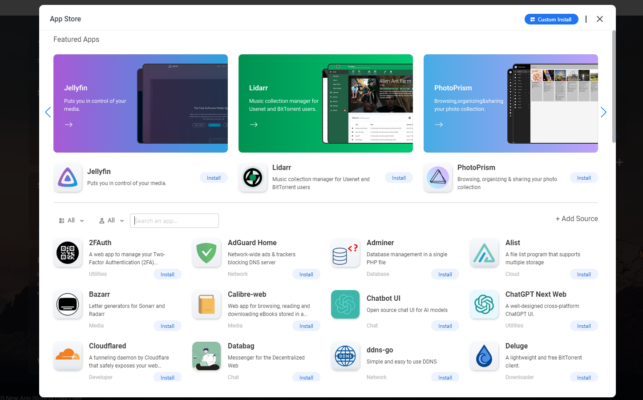Install AdGuard Home
Viewport: 643px width, 400px height.
pyautogui.click(x=306, y=274)
